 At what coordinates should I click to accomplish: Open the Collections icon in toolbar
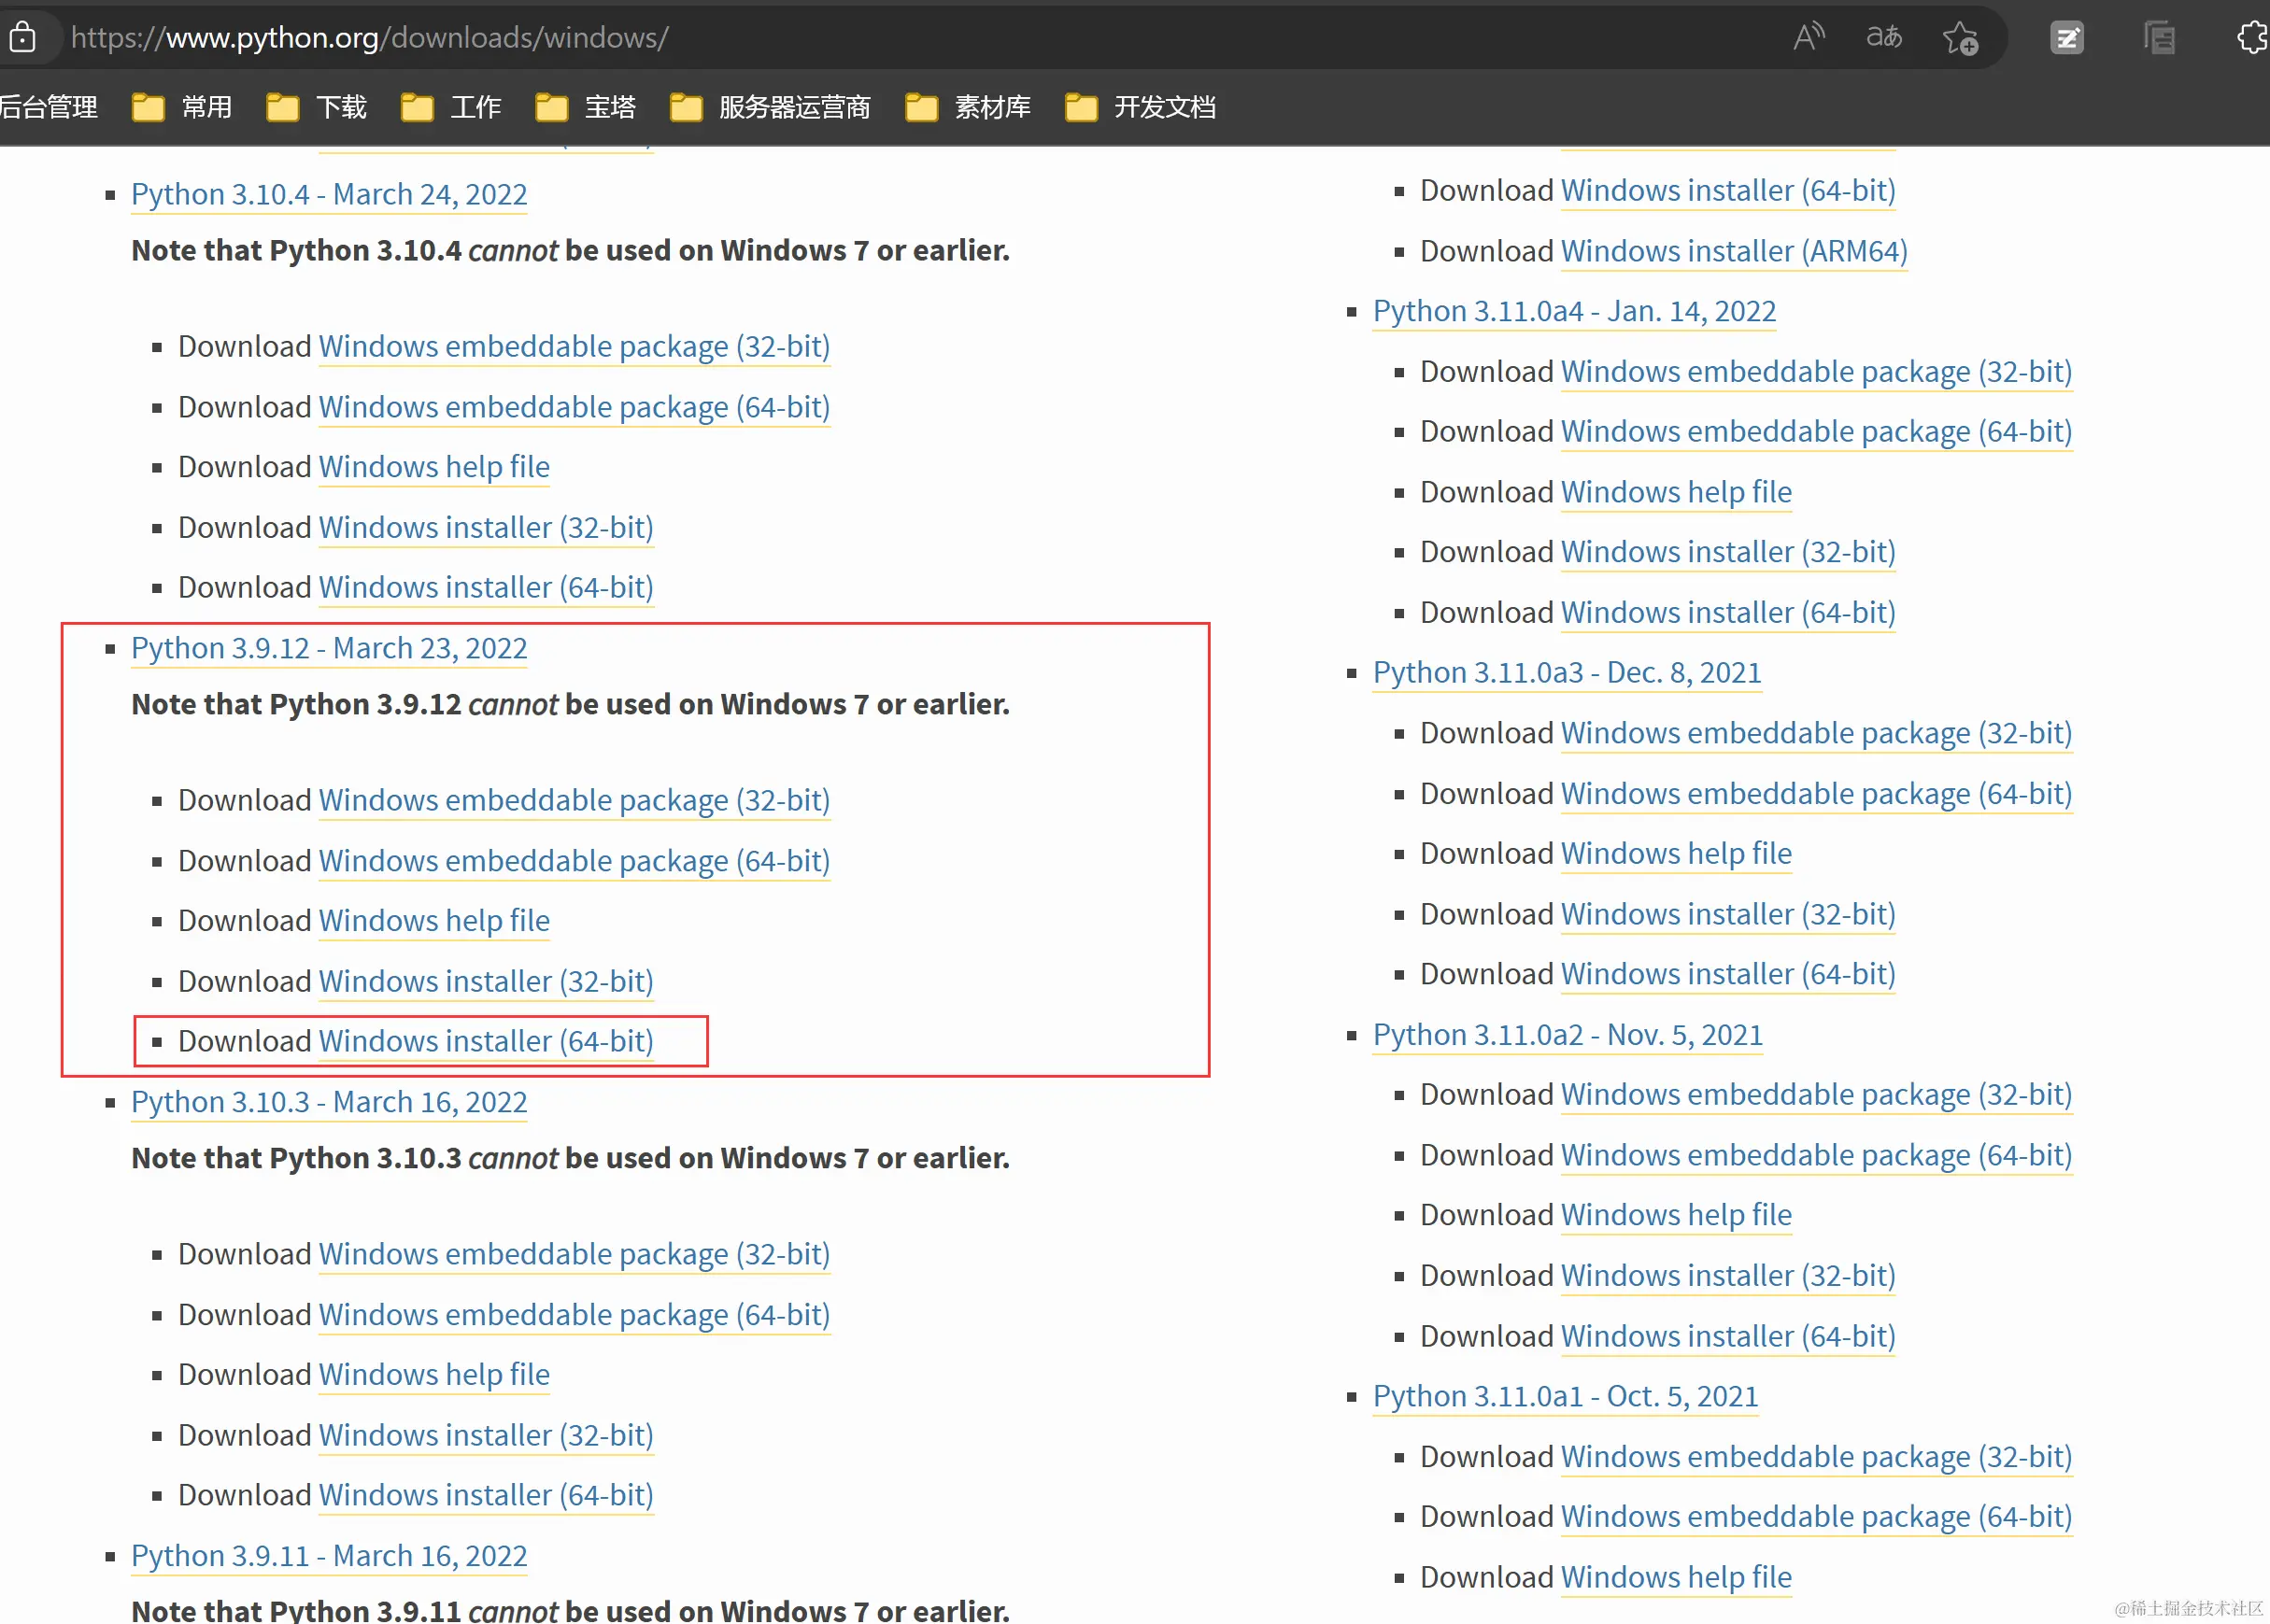2159,38
